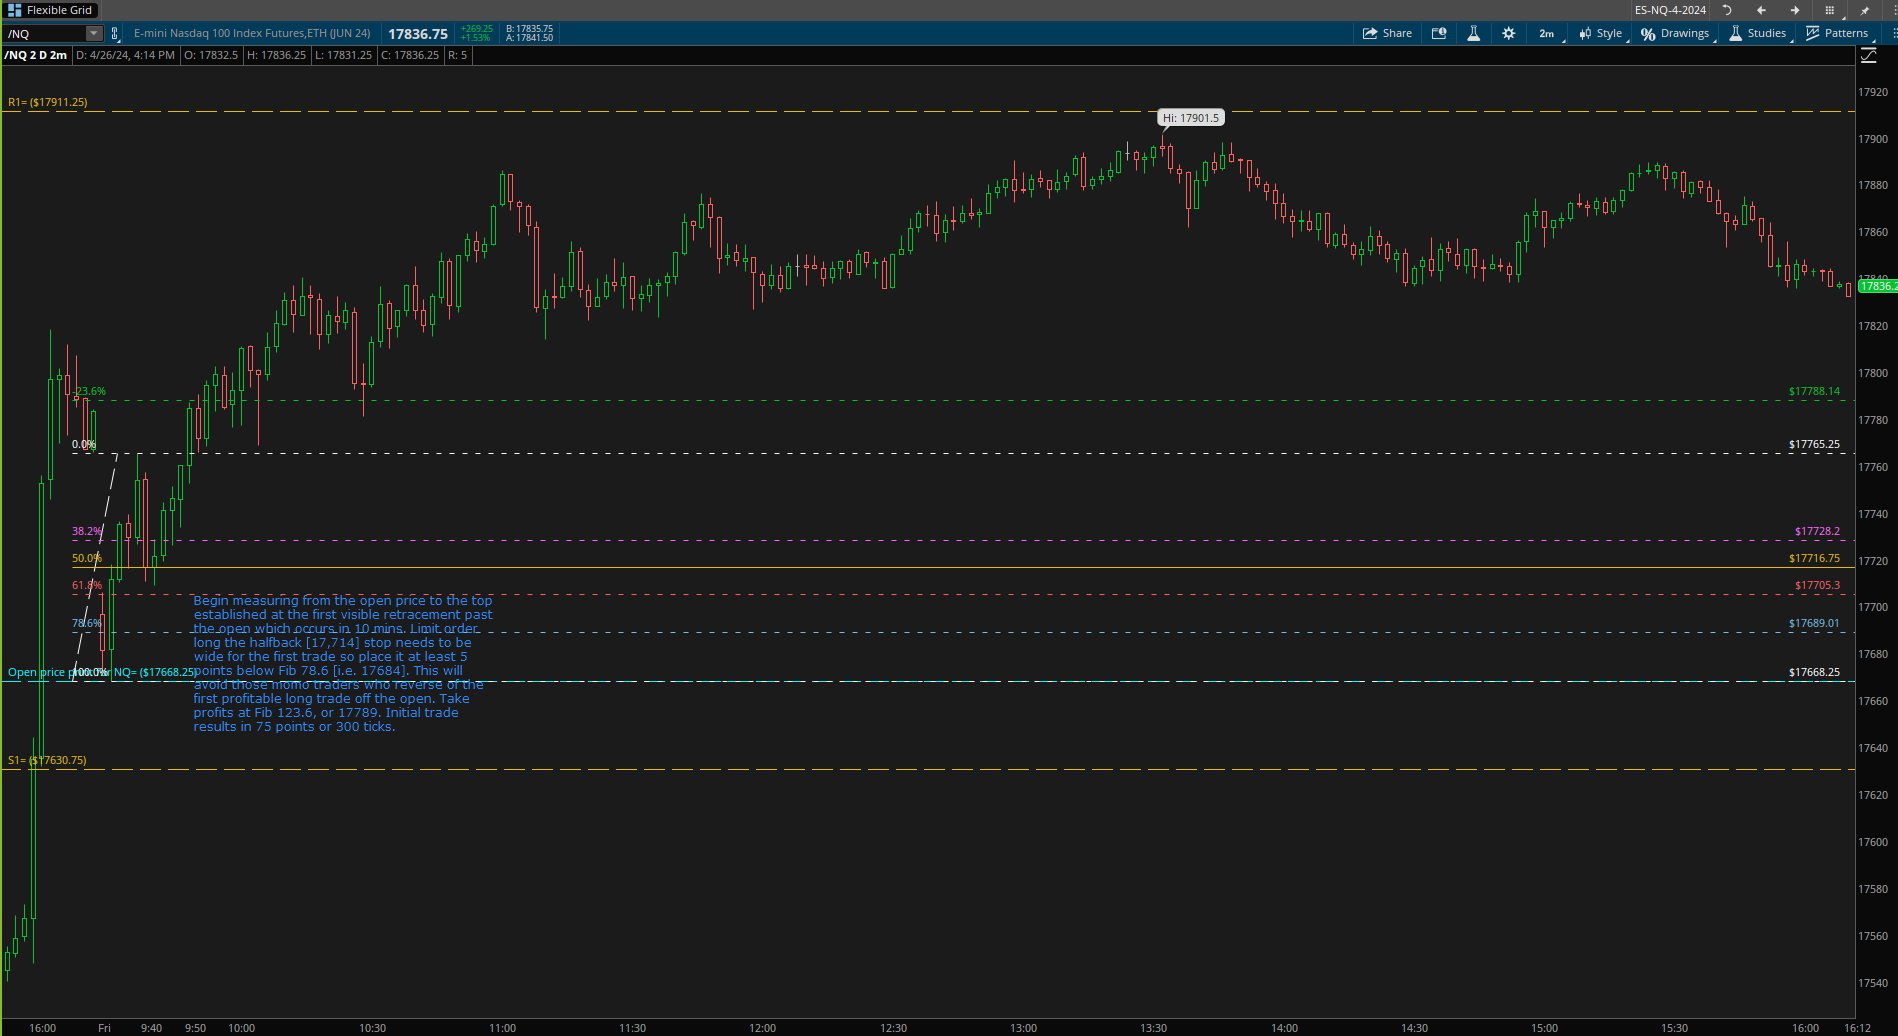1898x1036 pixels.
Task: Click the undo rotate arrow icon
Action: click(1727, 10)
